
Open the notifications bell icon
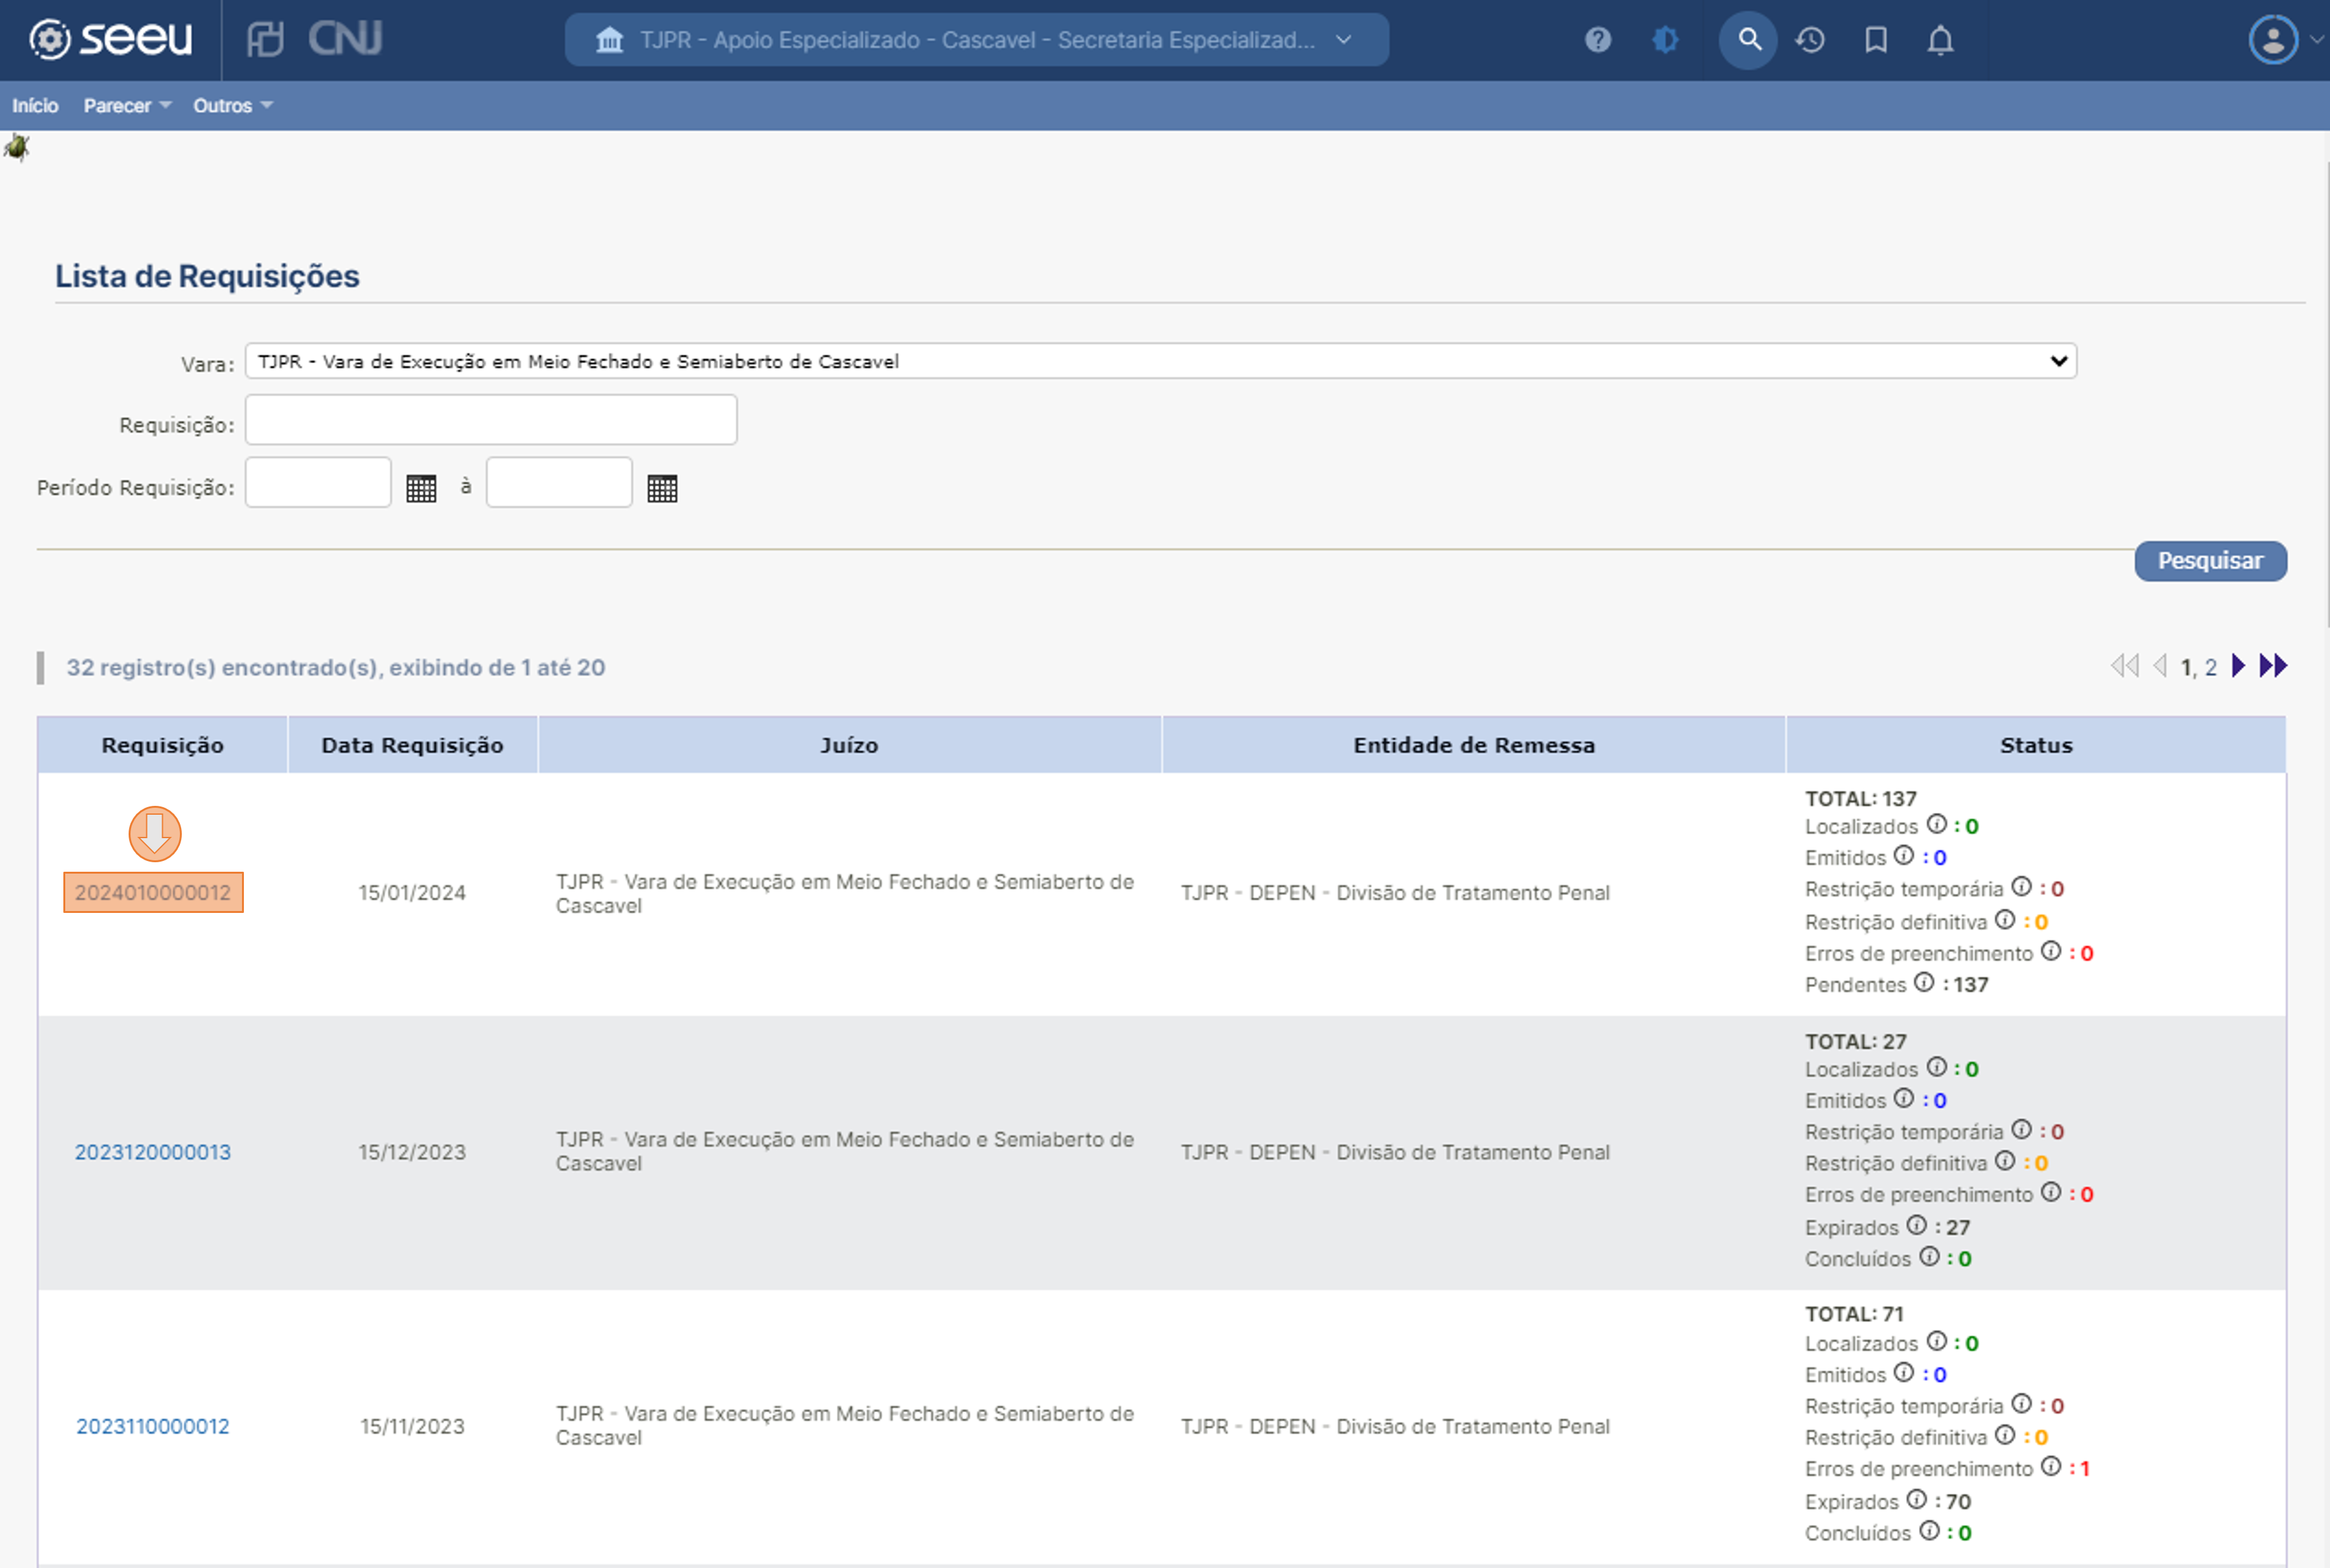pyautogui.click(x=1941, y=40)
